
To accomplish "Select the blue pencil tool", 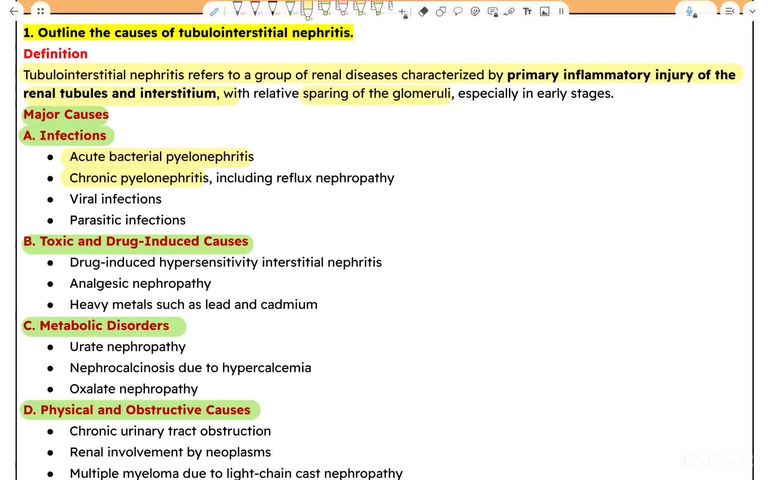I will (215, 11).
